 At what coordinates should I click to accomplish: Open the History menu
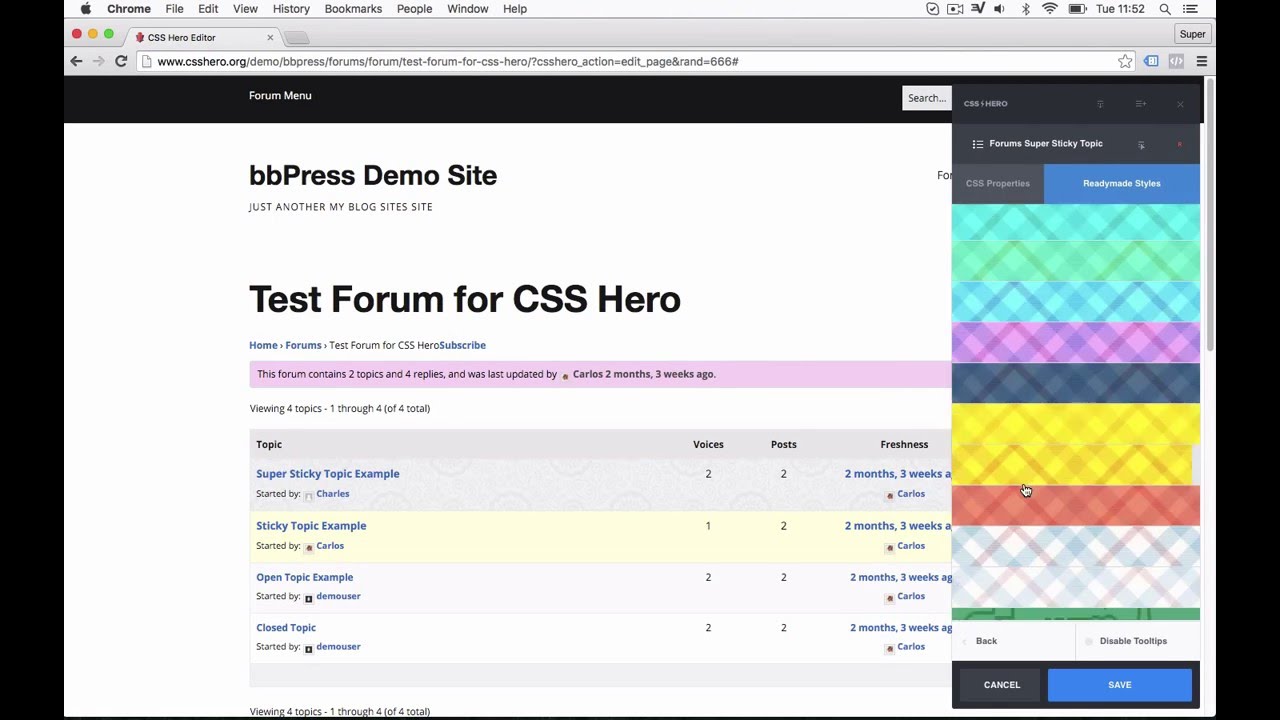click(291, 9)
